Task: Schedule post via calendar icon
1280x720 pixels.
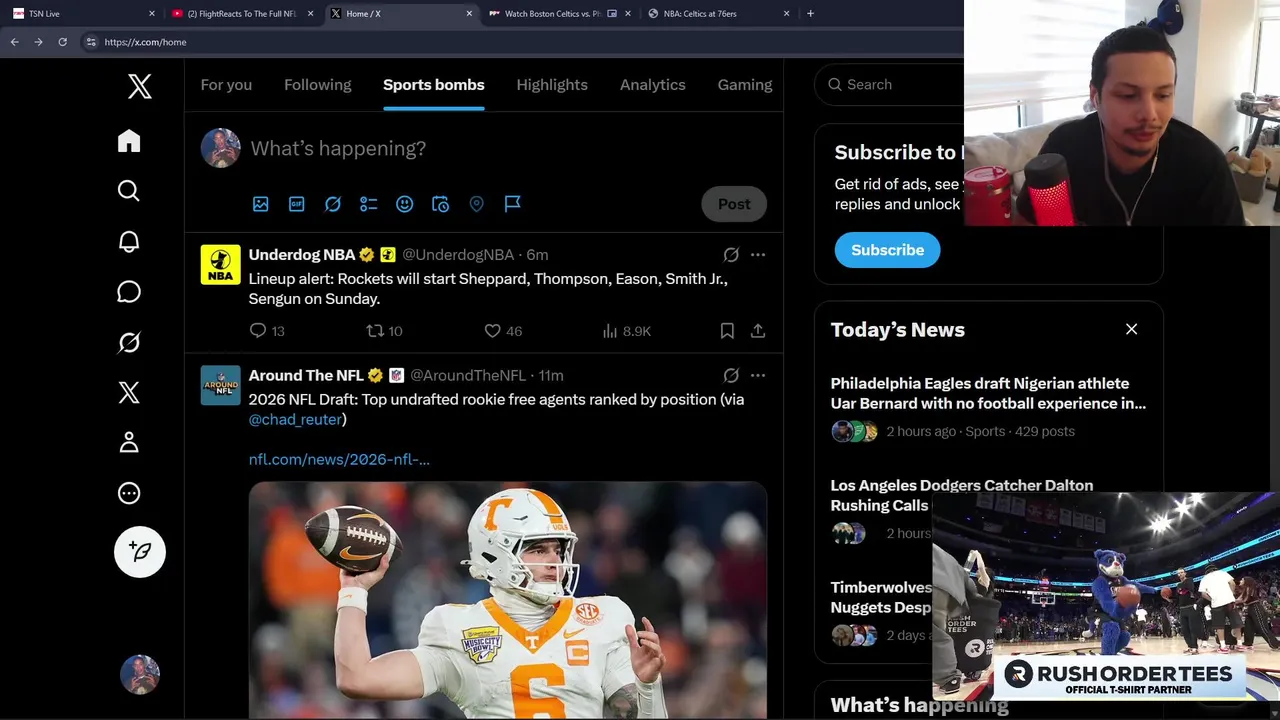Action: [441, 204]
